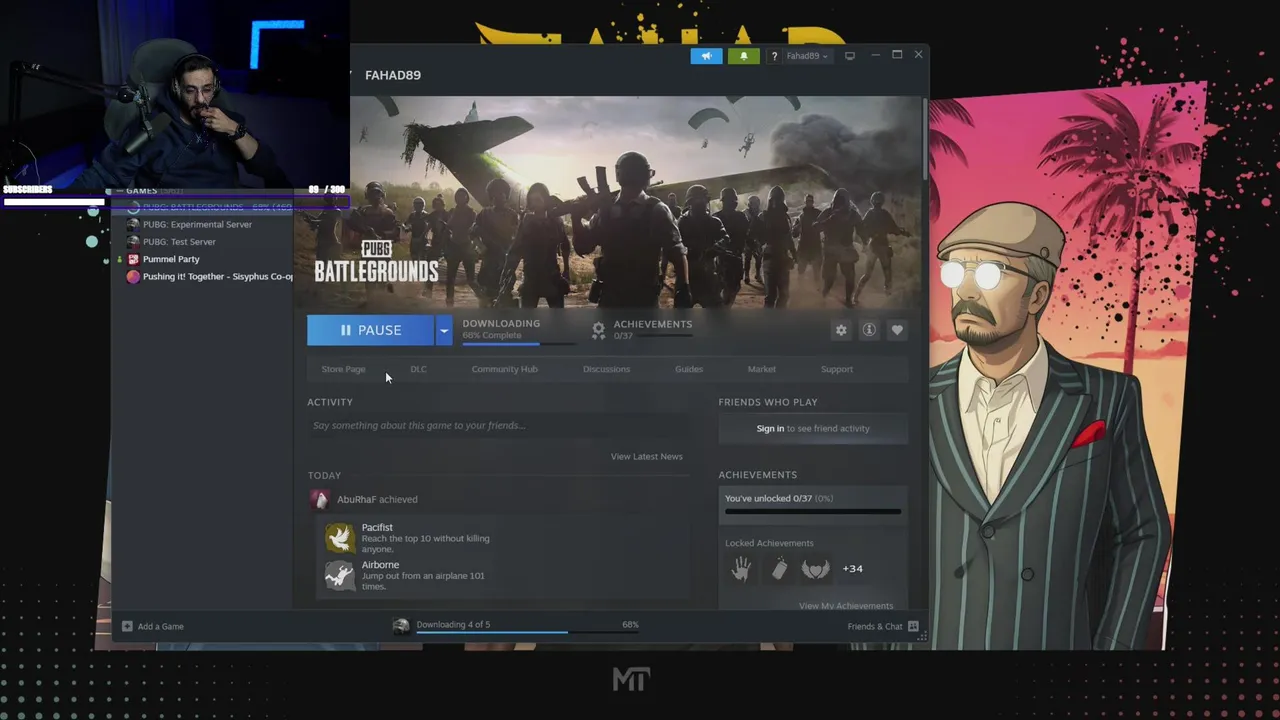
Task: Select Pushing It! Together - Sisyphus Co-op
Action: point(218,276)
